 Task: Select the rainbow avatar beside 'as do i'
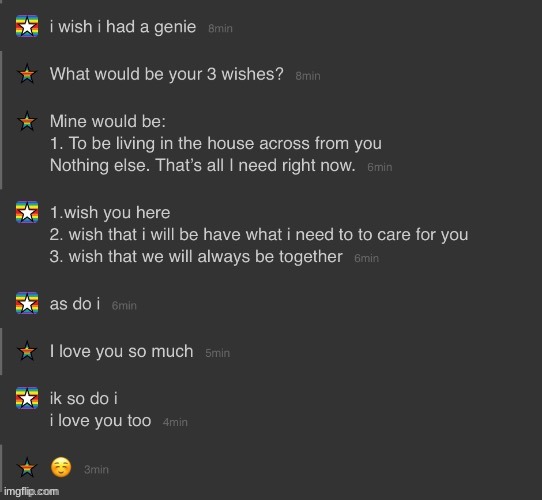point(27,303)
